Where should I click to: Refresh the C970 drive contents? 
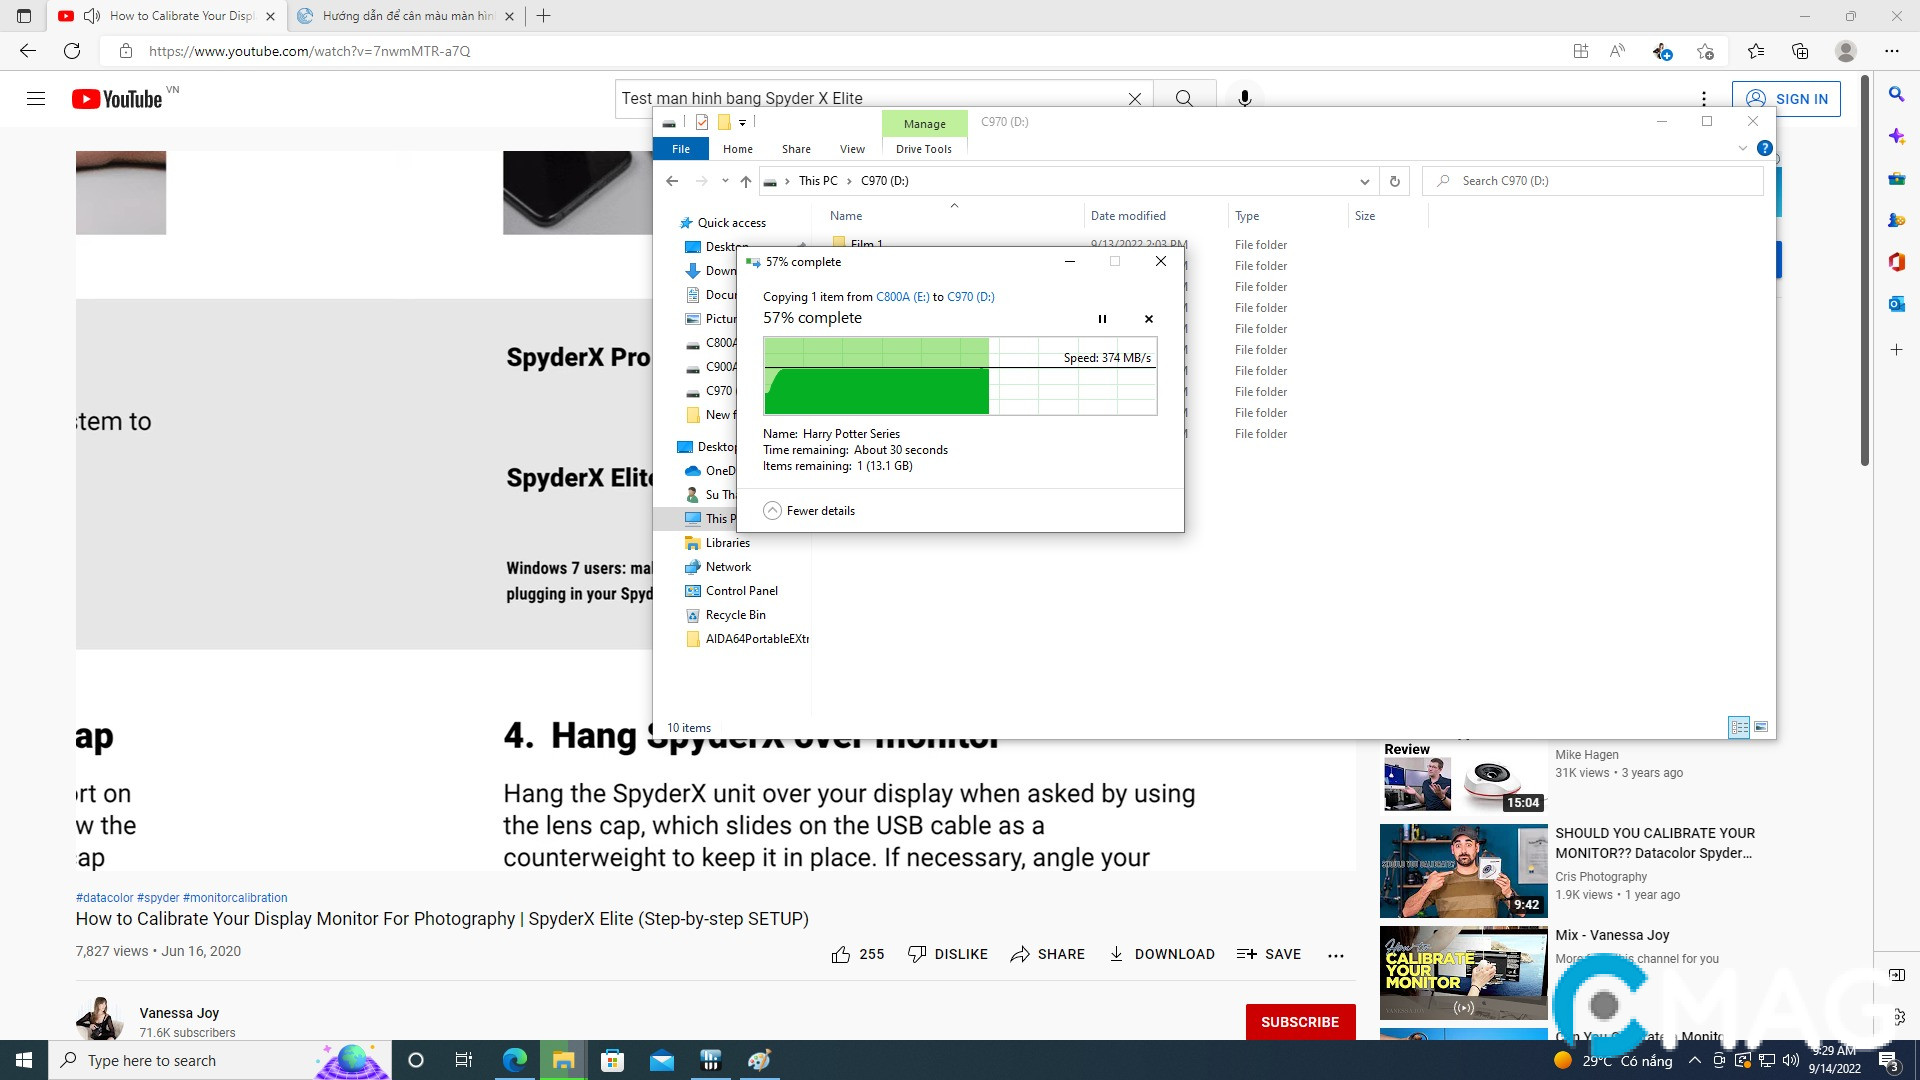click(x=1395, y=181)
